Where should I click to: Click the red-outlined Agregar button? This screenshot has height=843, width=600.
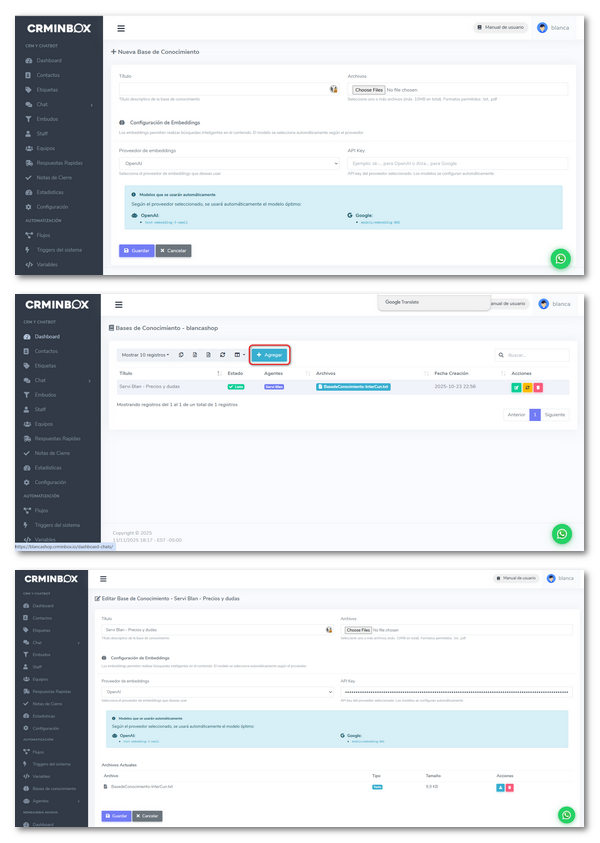[269, 355]
